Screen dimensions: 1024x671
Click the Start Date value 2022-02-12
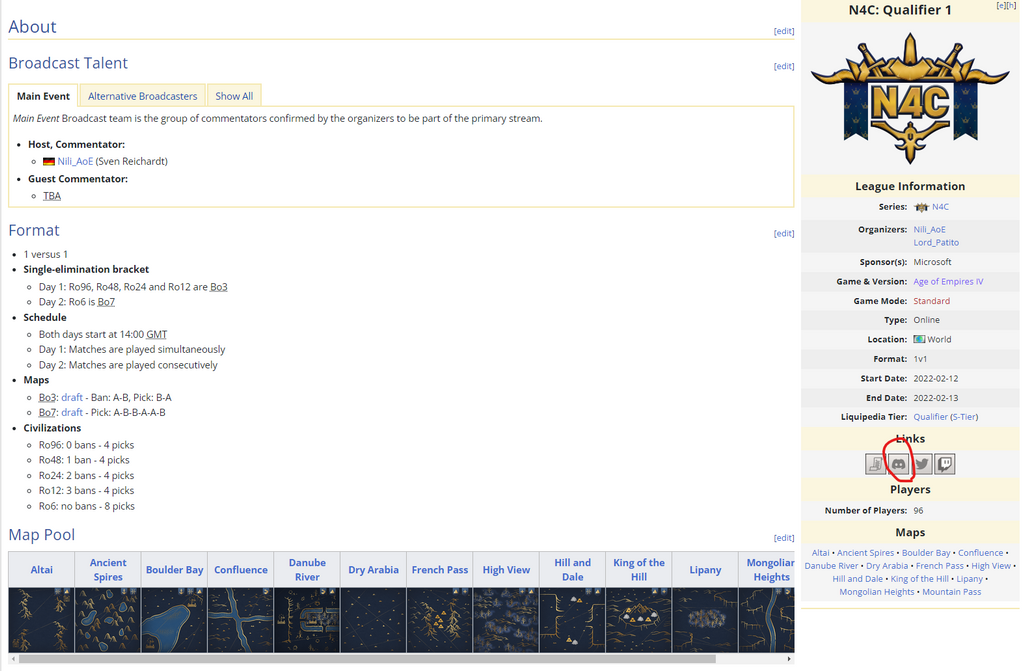click(x=936, y=378)
